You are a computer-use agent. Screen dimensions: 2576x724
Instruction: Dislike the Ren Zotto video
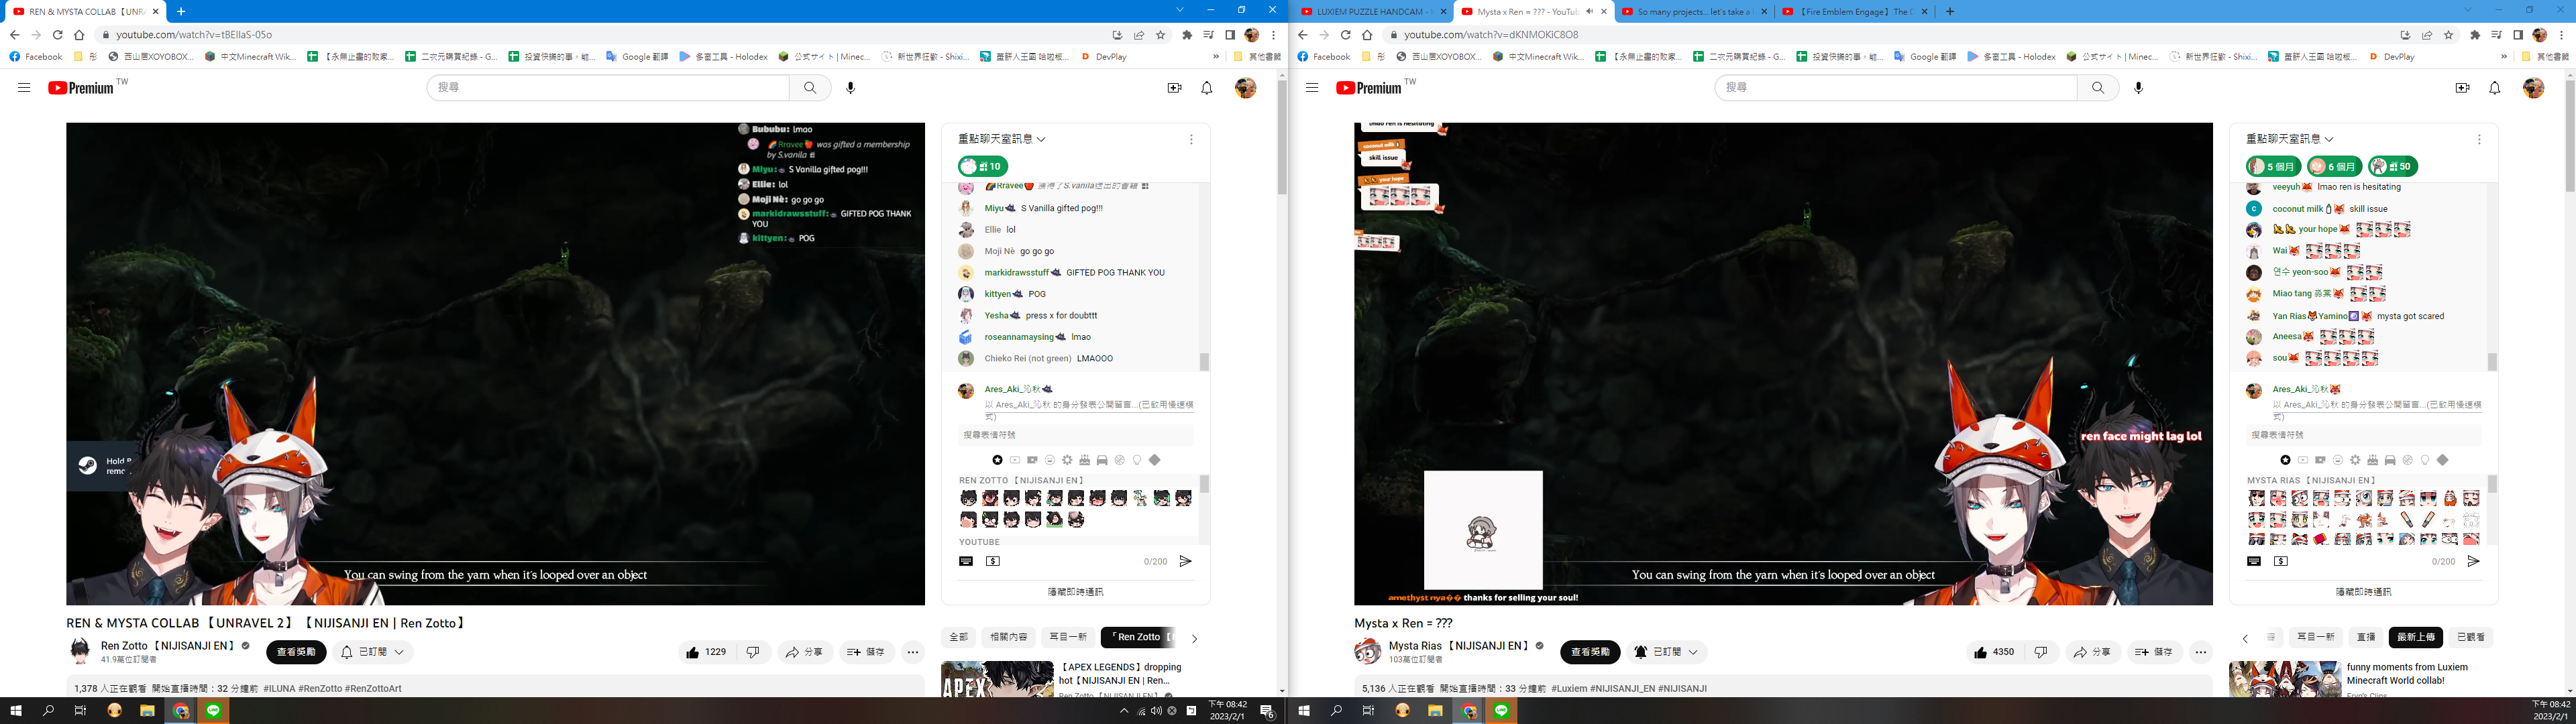(x=753, y=652)
